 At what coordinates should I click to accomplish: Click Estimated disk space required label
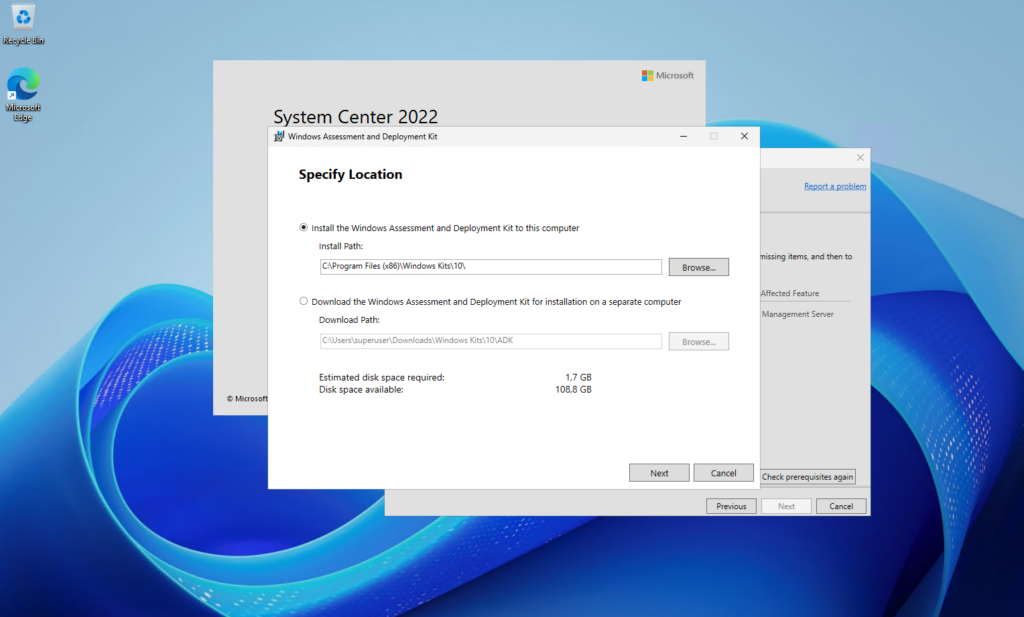tap(381, 377)
